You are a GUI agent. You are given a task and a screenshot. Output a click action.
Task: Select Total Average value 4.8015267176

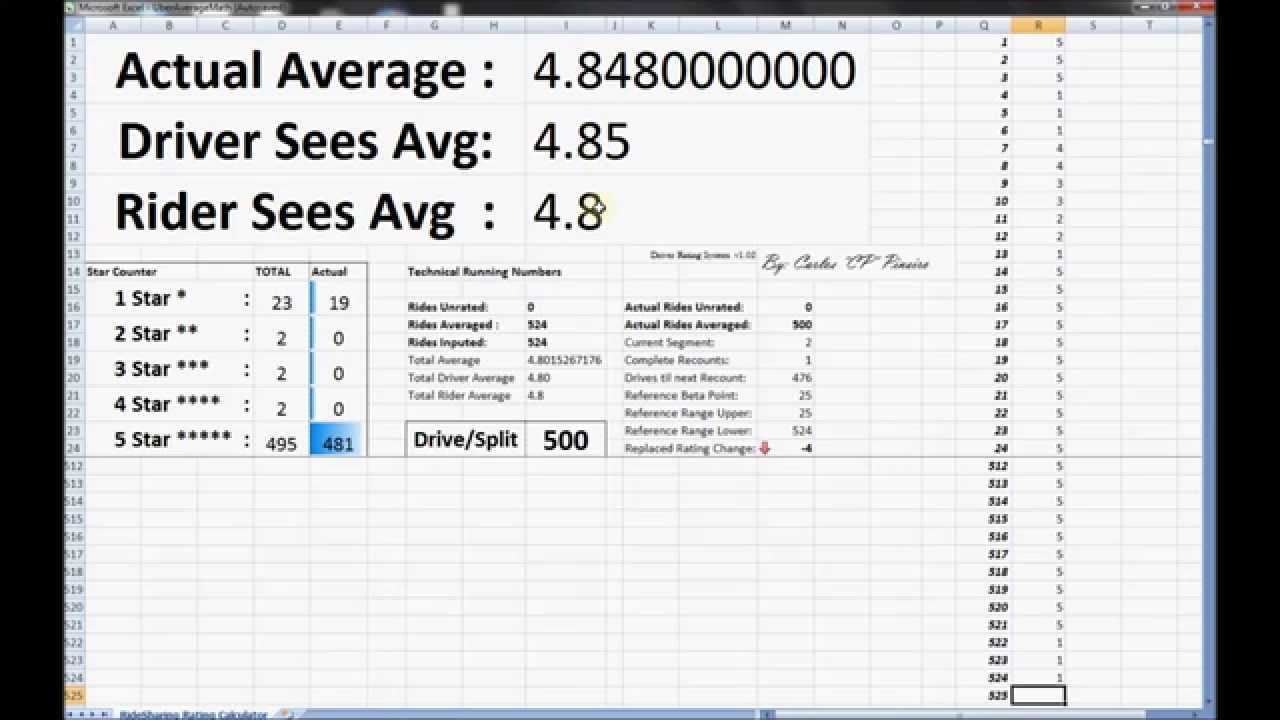tap(564, 360)
